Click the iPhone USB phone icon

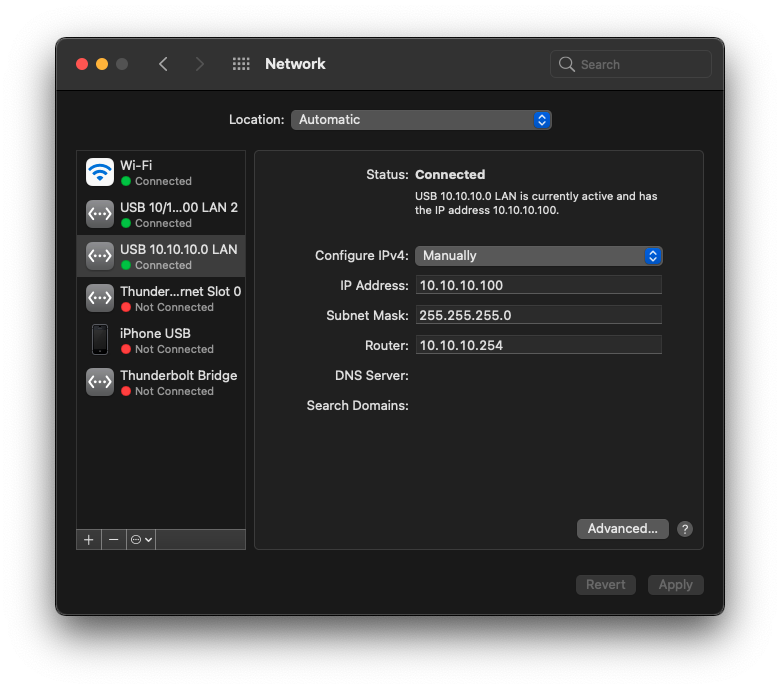tap(99, 340)
